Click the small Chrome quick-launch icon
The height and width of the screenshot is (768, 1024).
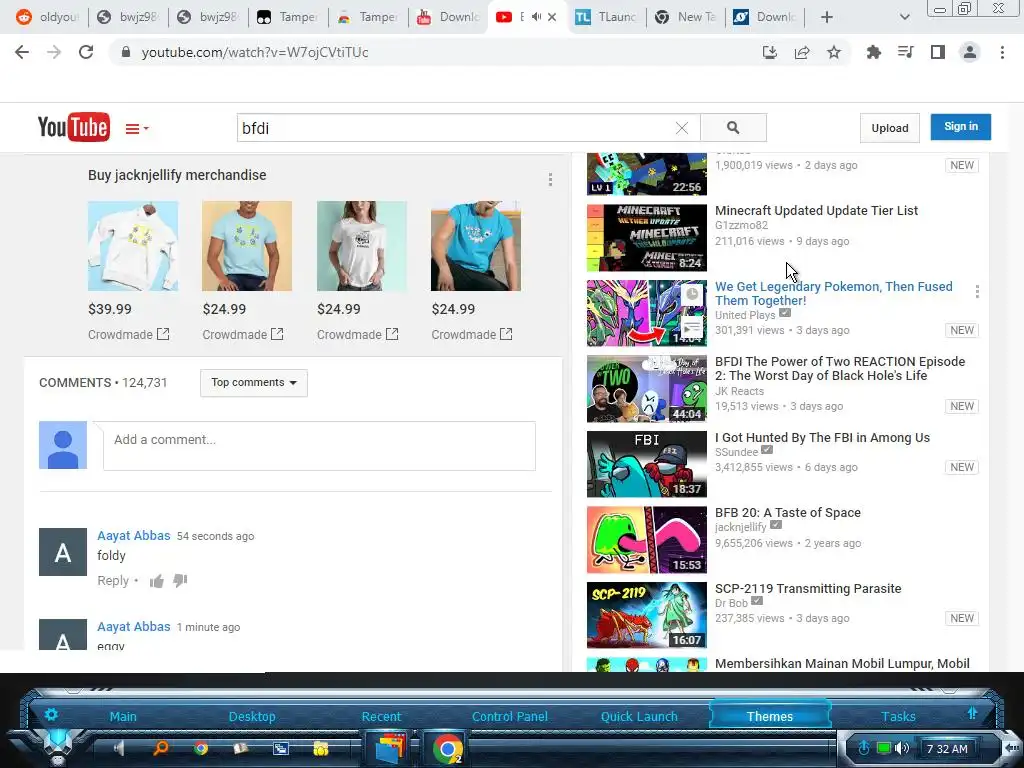(x=200, y=748)
